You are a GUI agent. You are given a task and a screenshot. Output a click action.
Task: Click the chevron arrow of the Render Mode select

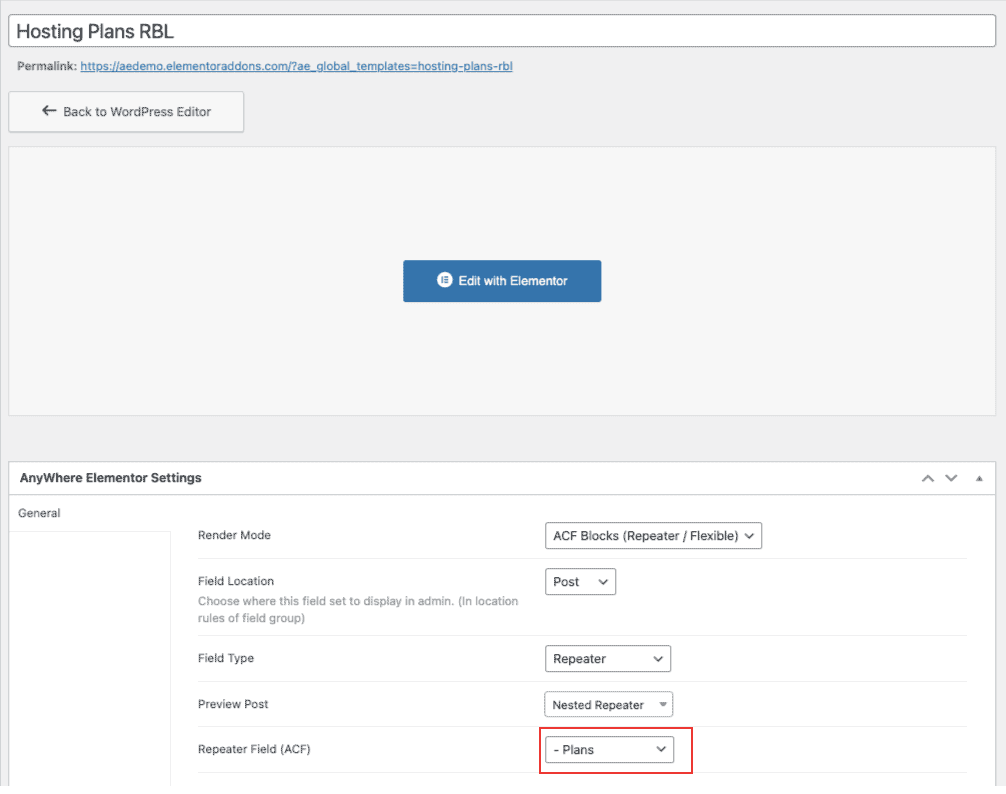pos(749,536)
